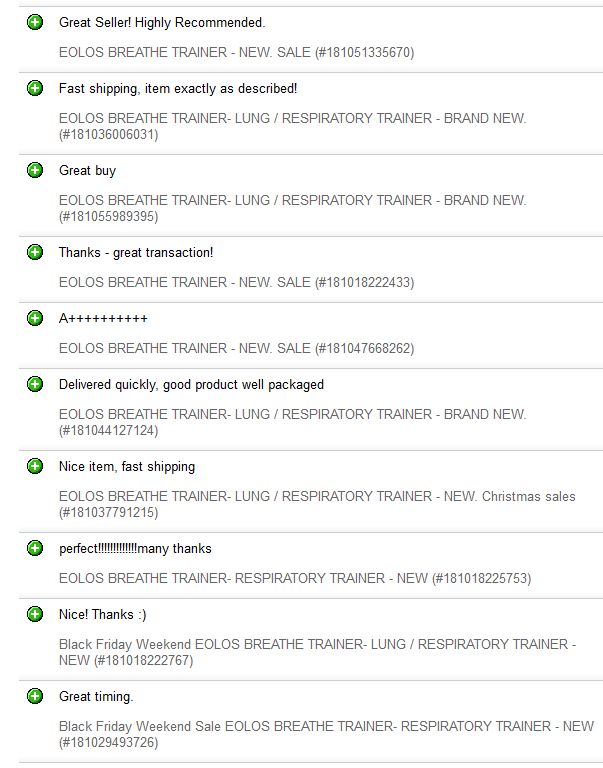The height and width of the screenshot is (768, 603).
Task: Open item listing #181051335670
Action: tap(237, 52)
